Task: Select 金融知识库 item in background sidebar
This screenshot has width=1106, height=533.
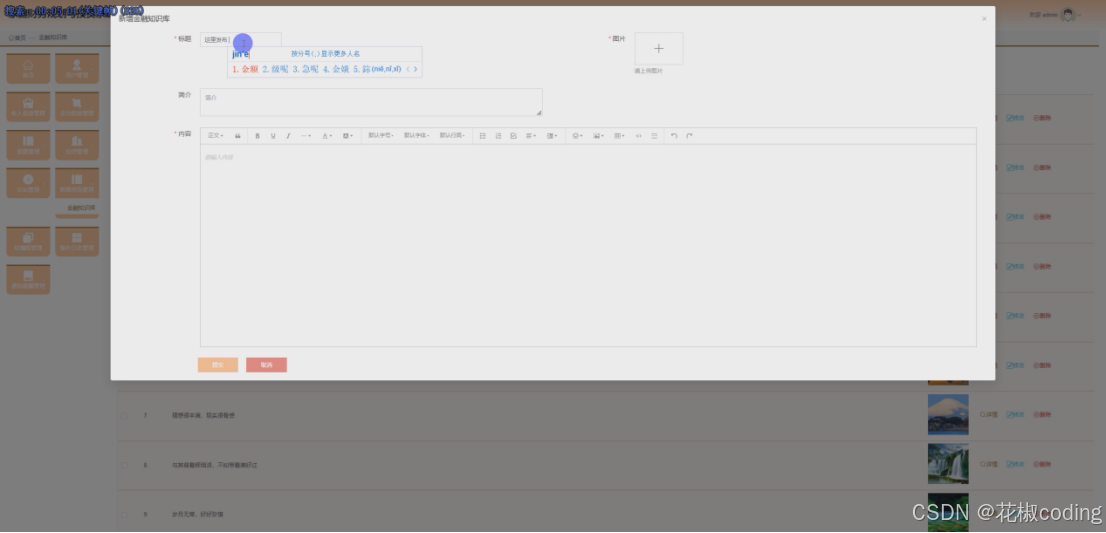Action: coord(80,208)
